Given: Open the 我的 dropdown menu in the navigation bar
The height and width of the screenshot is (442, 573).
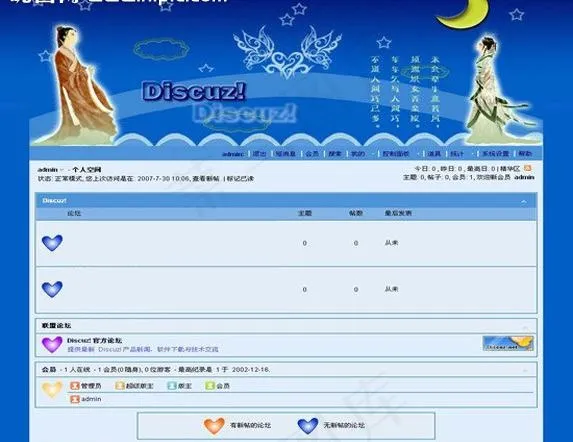Looking at the screenshot, I should pos(358,154).
